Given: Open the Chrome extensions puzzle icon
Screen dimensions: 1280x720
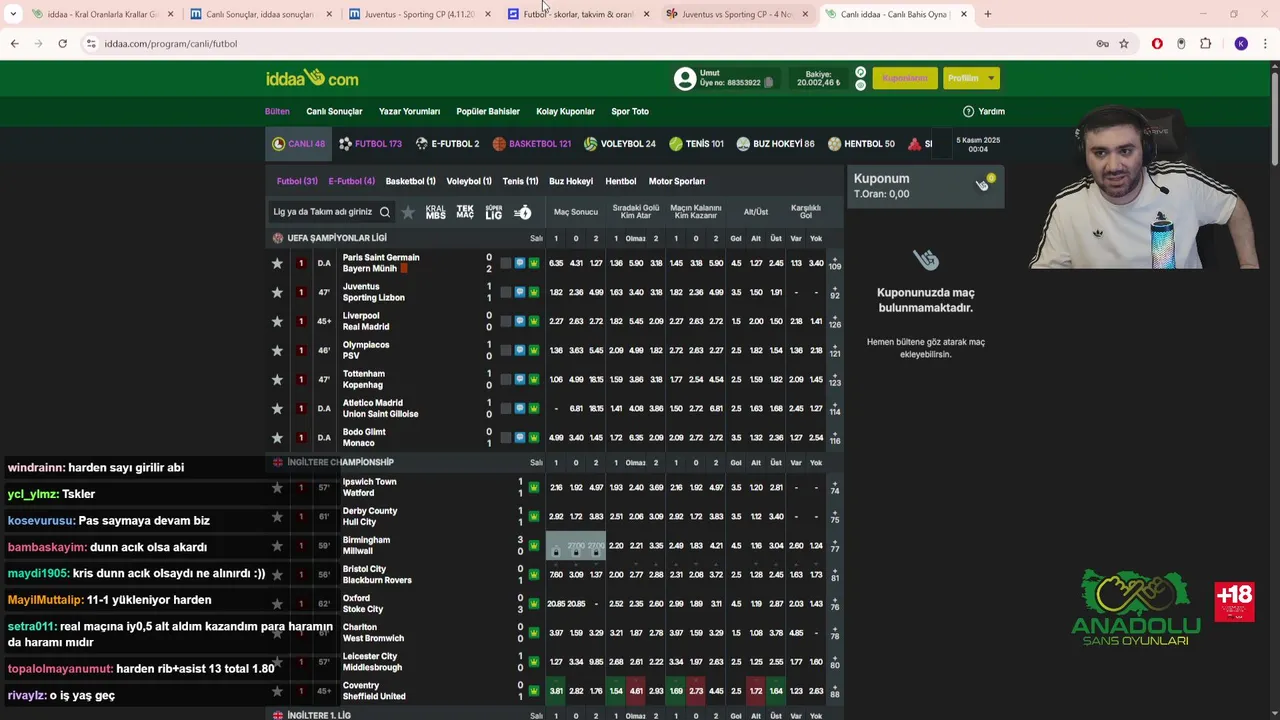Looking at the screenshot, I should 1205,44.
